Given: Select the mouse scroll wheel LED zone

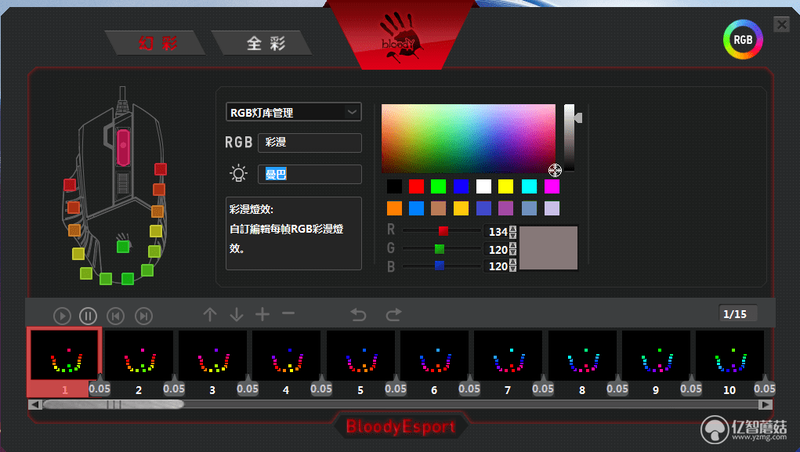Looking at the screenshot, I should [123, 147].
